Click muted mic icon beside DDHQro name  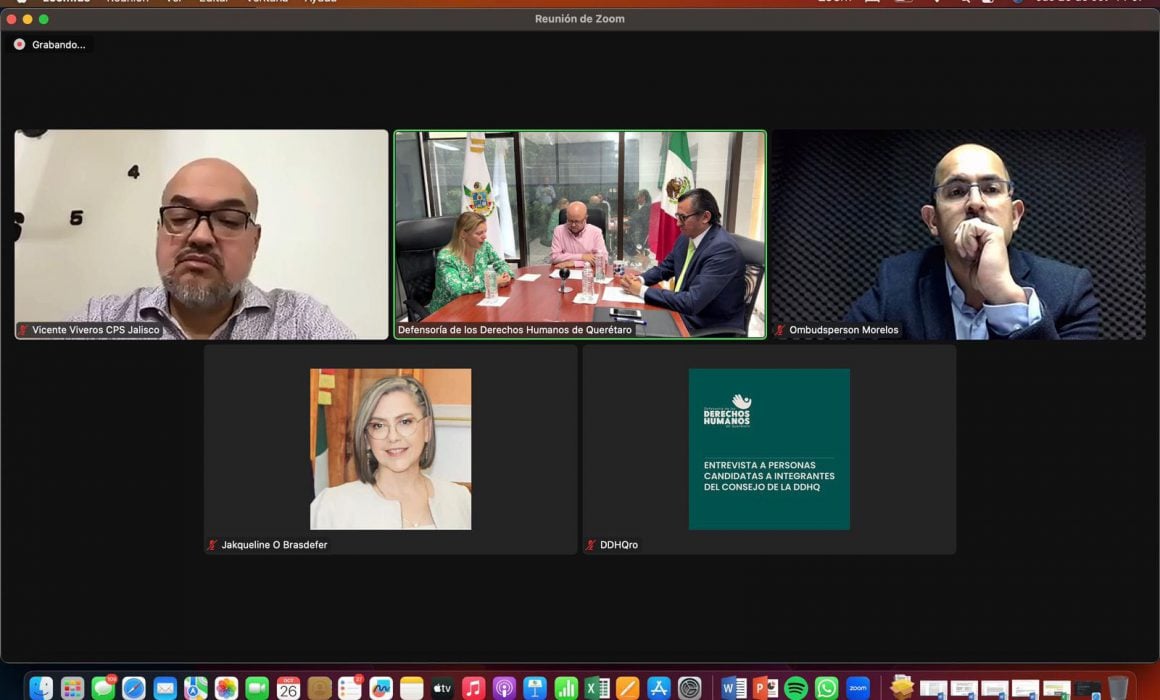(x=591, y=545)
